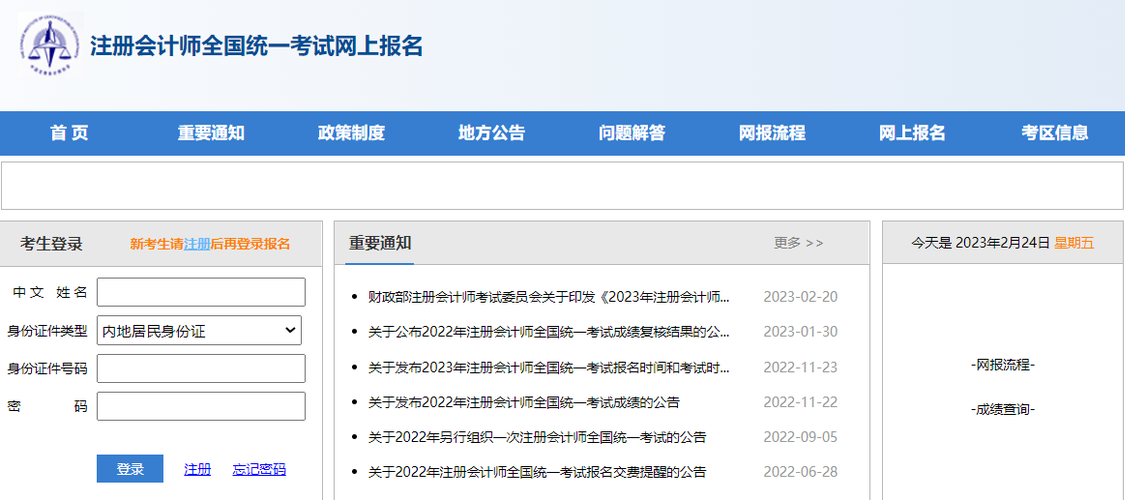The width and height of the screenshot is (1125, 500).
Task: Click into the 密码 input field
Action: click(x=200, y=406)
